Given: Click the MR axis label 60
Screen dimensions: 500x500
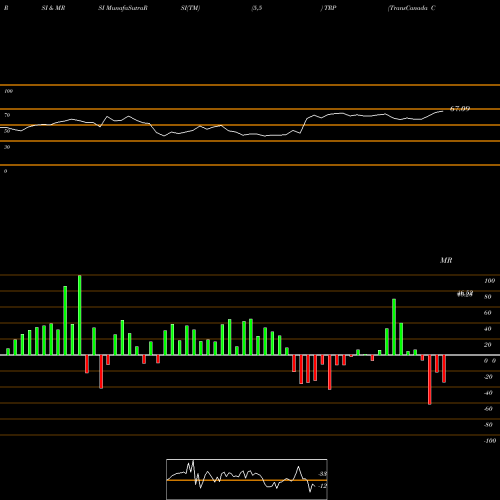Looking at the screenshot, I should point(488,313).
